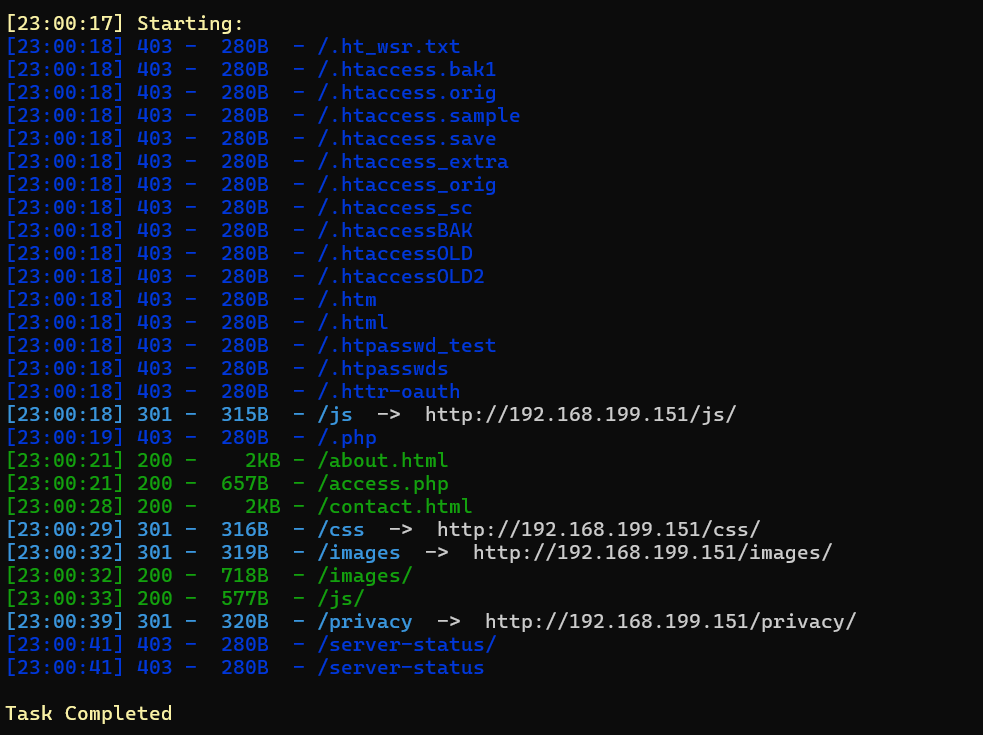
Task: Follow the http://192.168.199.151/images/ redirect URL
Action: pos(652,553)
